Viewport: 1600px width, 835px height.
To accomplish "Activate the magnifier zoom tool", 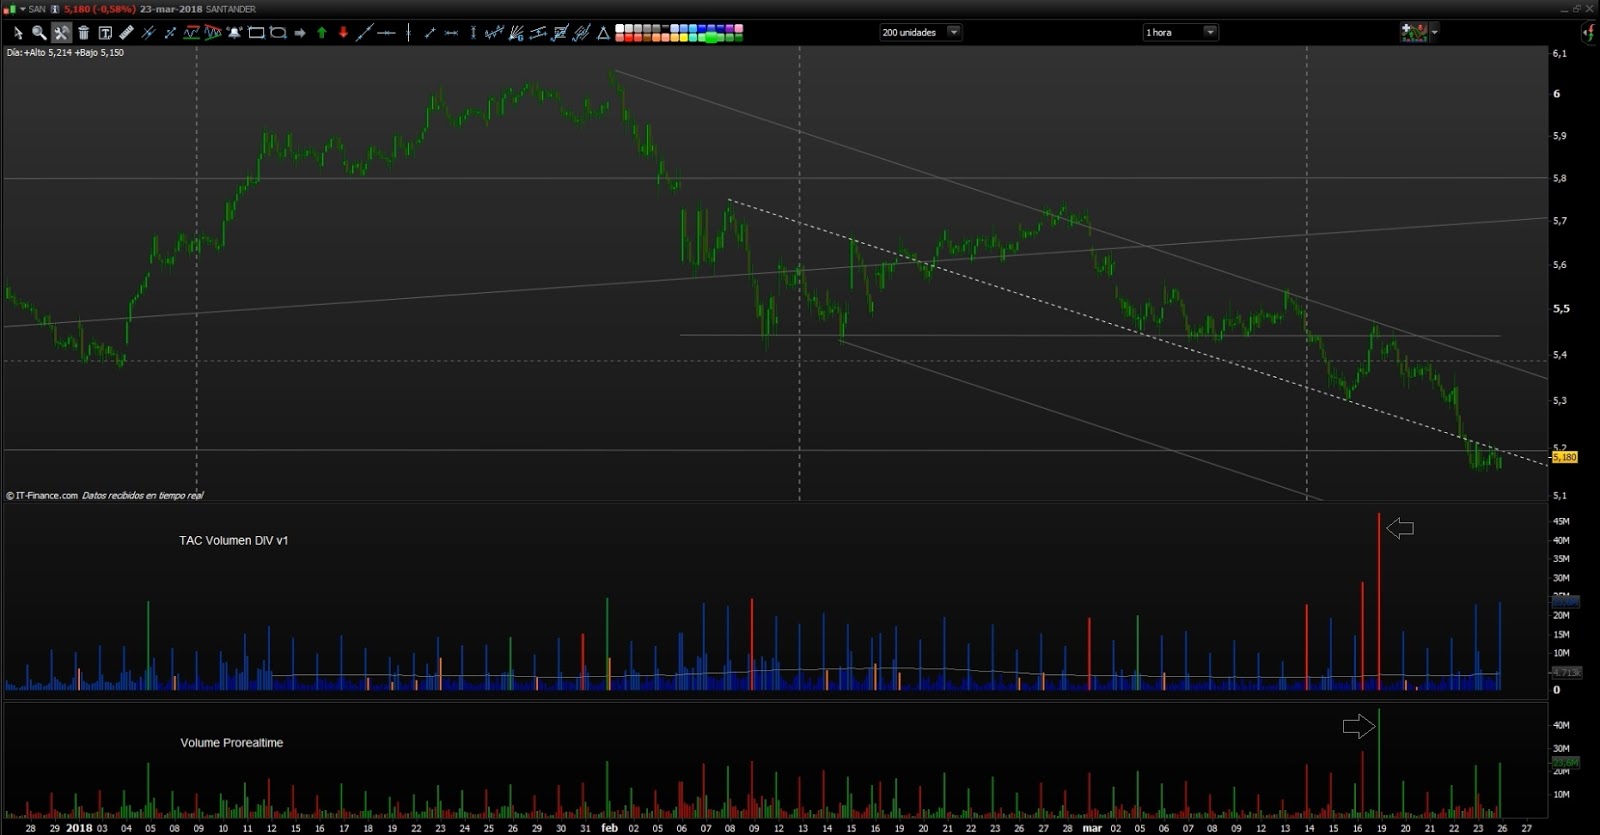I will [x=39, y=33].
